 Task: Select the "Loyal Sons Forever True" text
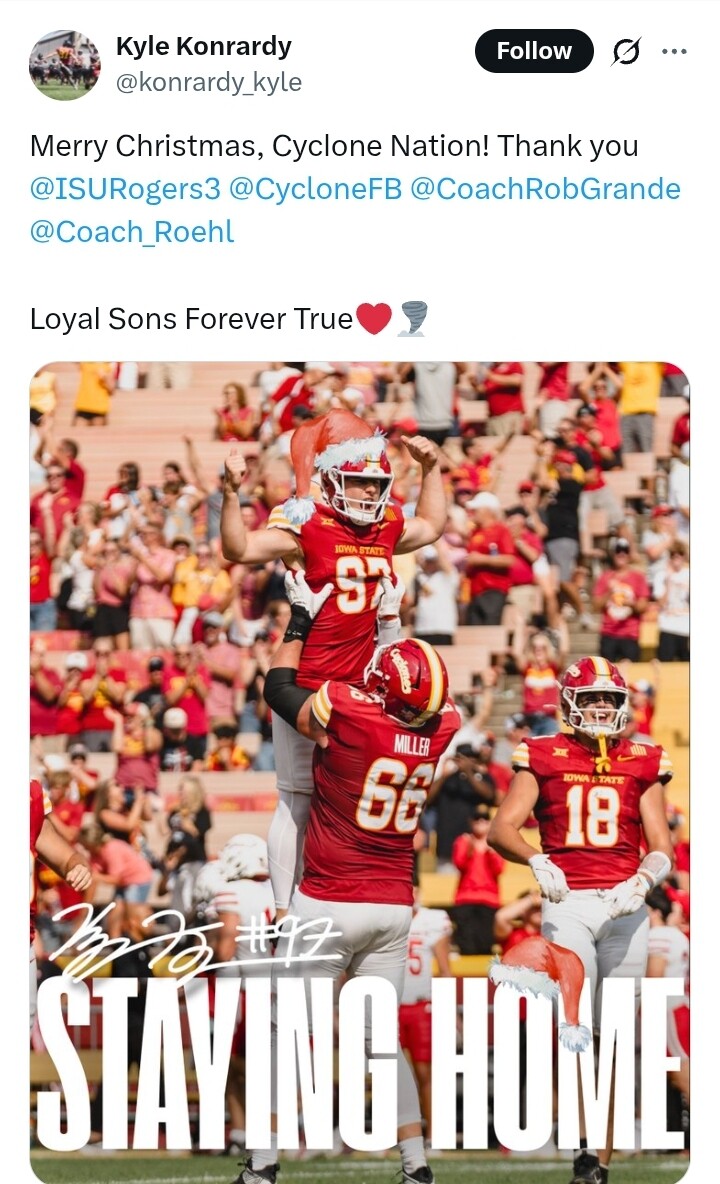click(x=191, y=319)
